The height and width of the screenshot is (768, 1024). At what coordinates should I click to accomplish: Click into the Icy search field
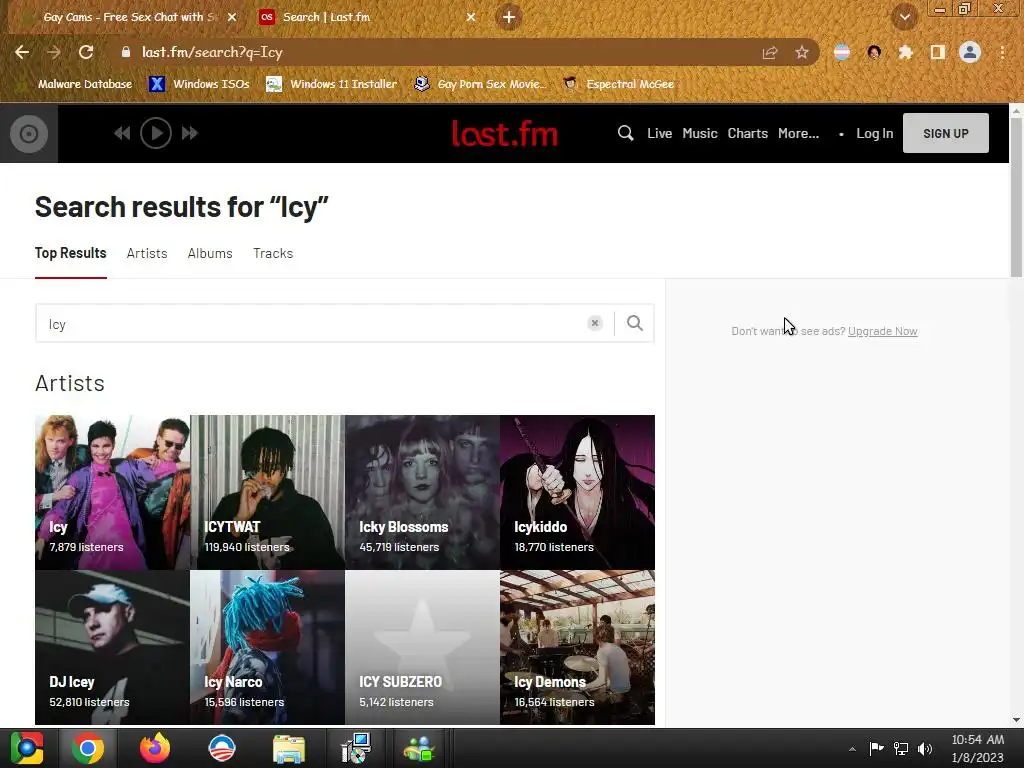(x=311, y=323)
